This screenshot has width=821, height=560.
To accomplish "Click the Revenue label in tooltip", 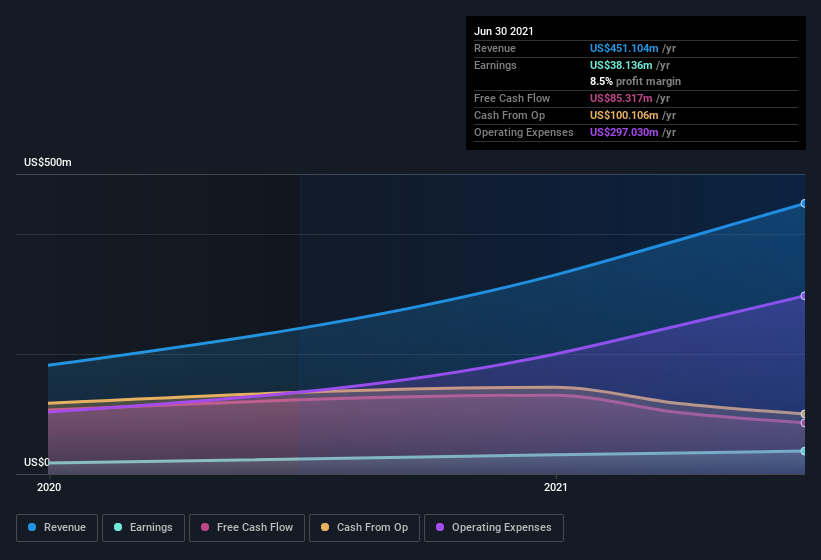I will [x=495, y=48].
